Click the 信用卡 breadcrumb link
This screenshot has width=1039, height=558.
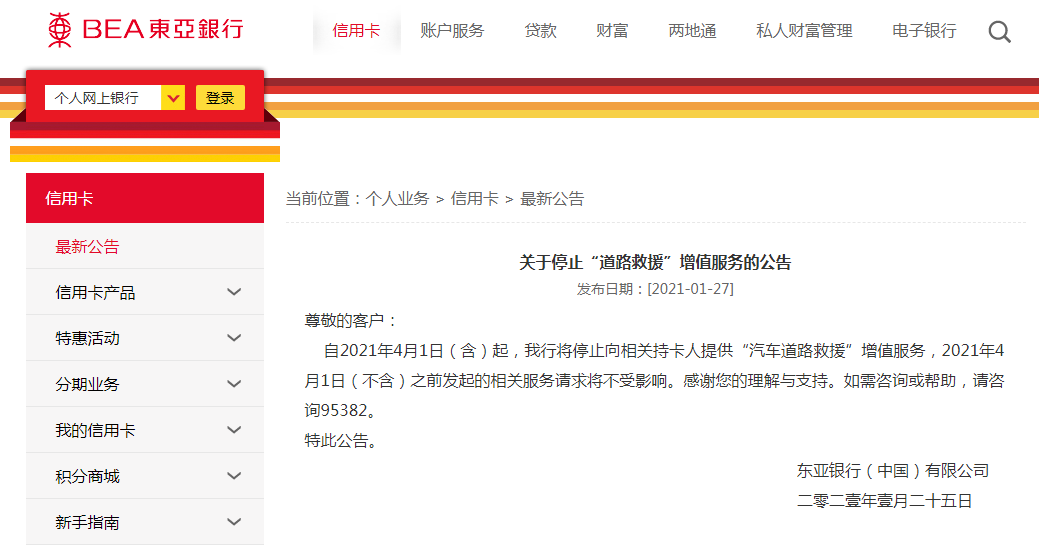tap(474, 199)
